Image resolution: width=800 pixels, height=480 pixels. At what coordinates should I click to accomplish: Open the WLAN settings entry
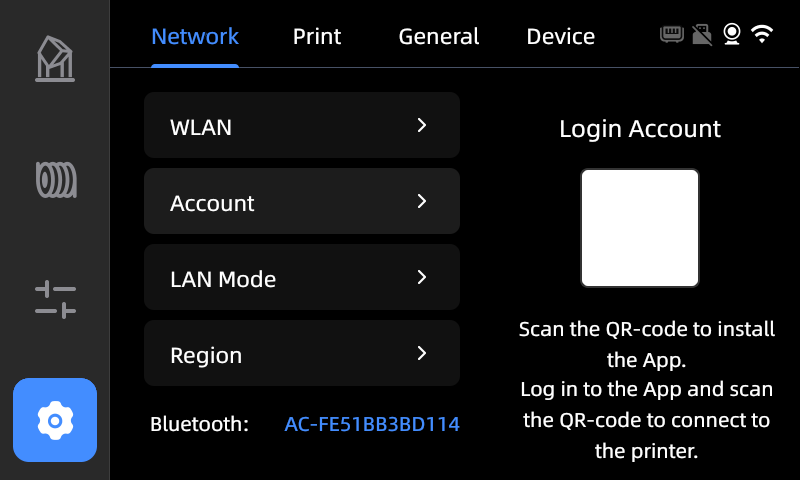click(x=302, y=125)
